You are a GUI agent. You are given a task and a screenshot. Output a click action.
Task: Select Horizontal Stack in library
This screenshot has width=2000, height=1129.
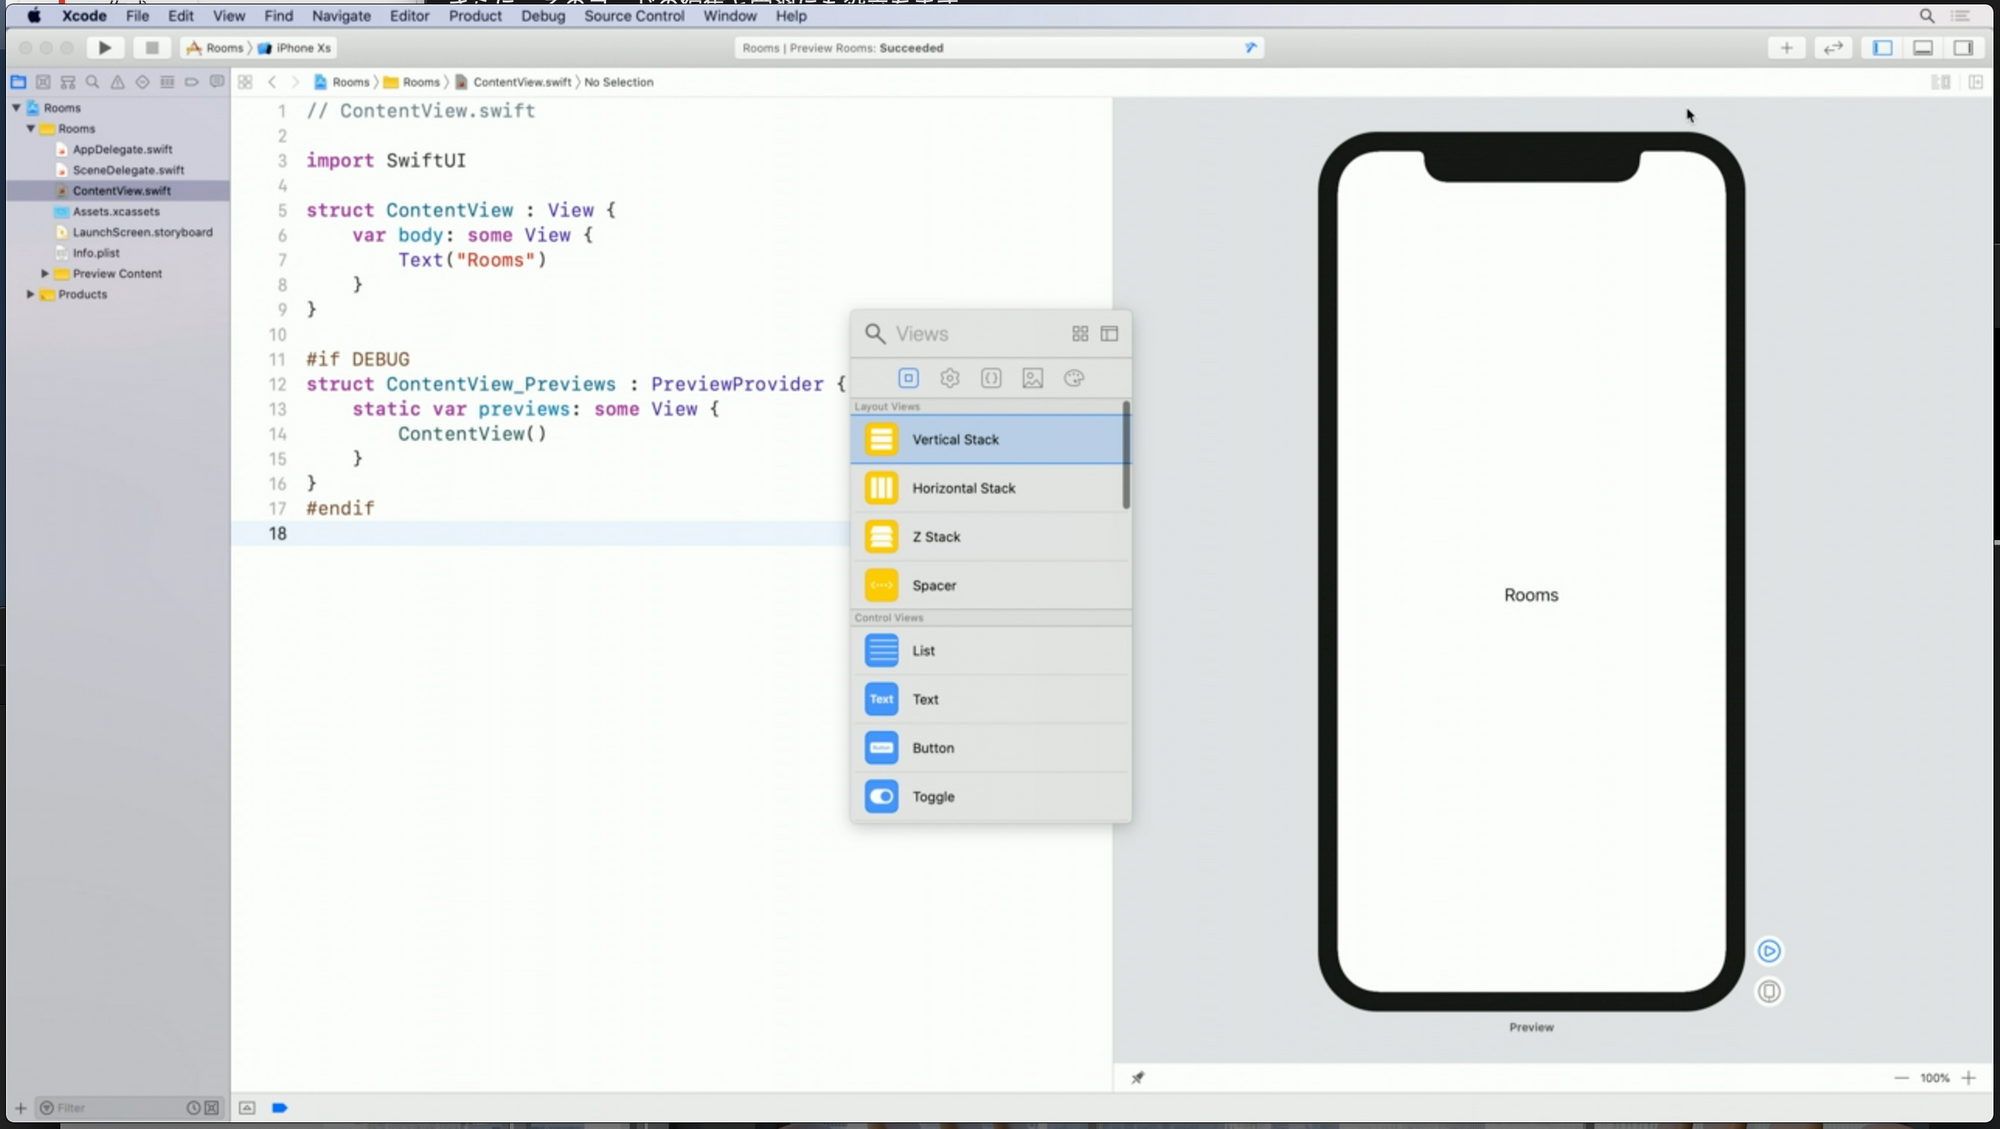pos(963,488)
